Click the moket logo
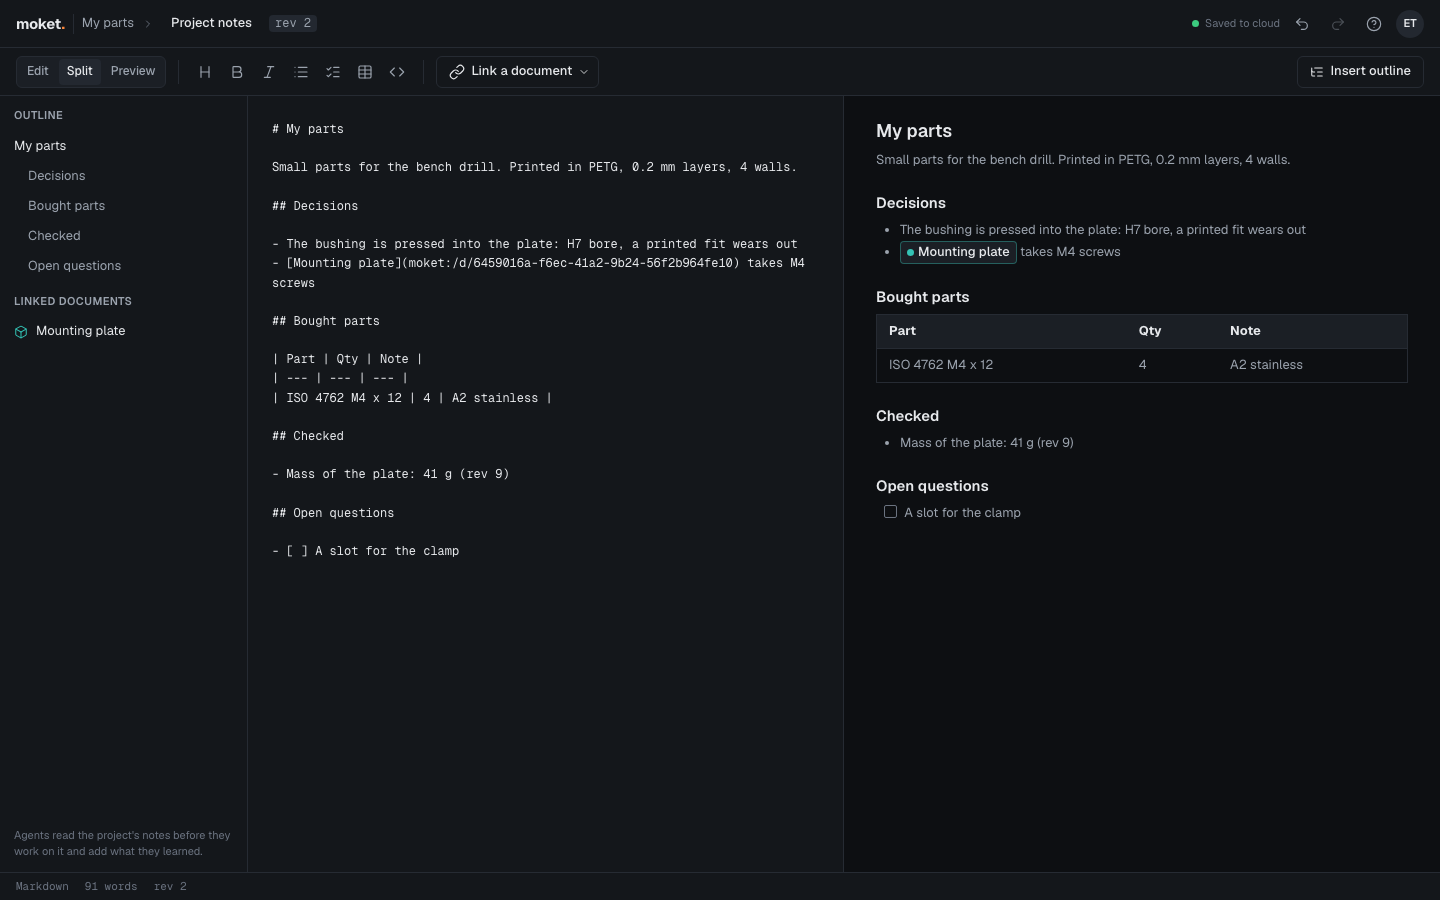The width and height of the screenshot is (1440, 900). click(40, 24)
